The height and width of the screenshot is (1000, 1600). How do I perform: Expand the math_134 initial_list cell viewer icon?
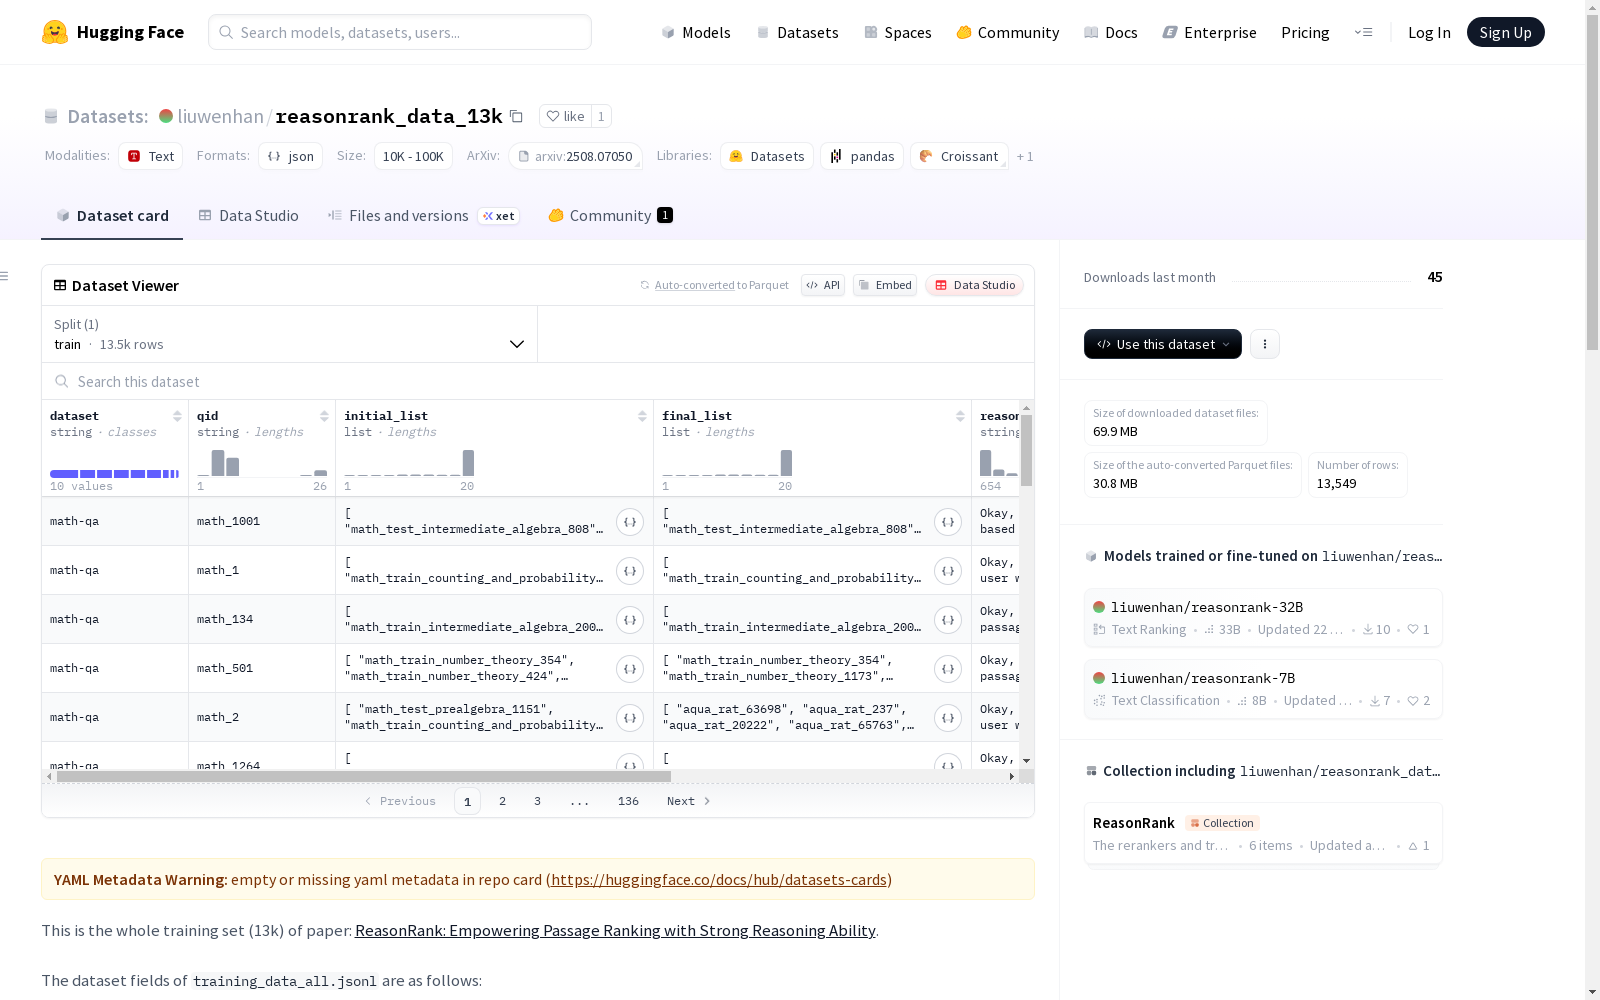tap(630, 619)
